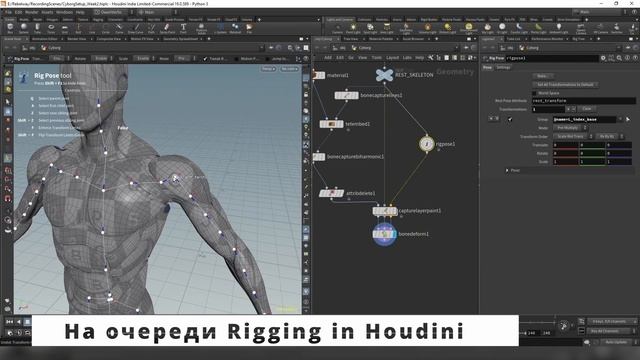Click the group selection arrow button

tap(628, 119)
